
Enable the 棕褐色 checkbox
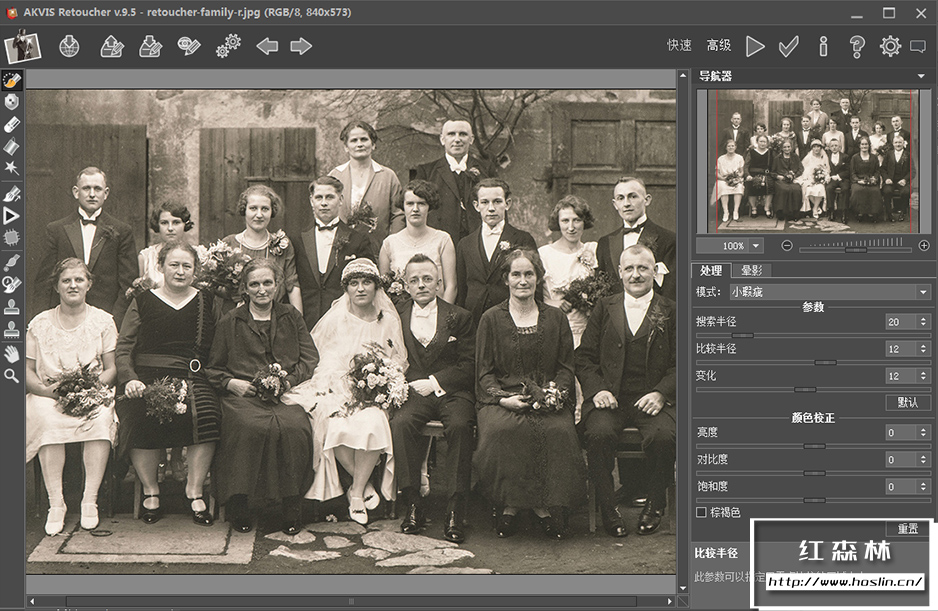click(x=701, y=512)
